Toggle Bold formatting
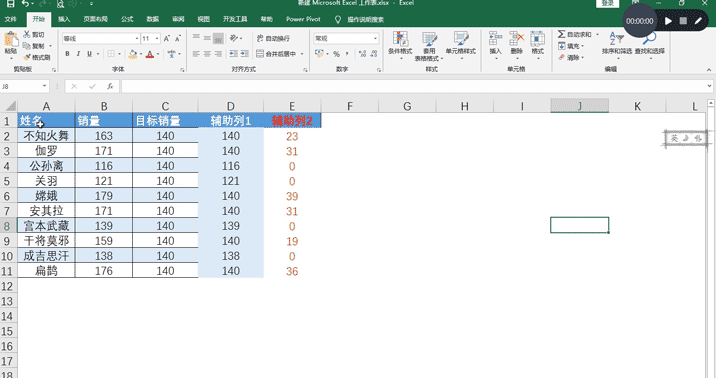The image size is (716, 378). [x=67, y=54]
